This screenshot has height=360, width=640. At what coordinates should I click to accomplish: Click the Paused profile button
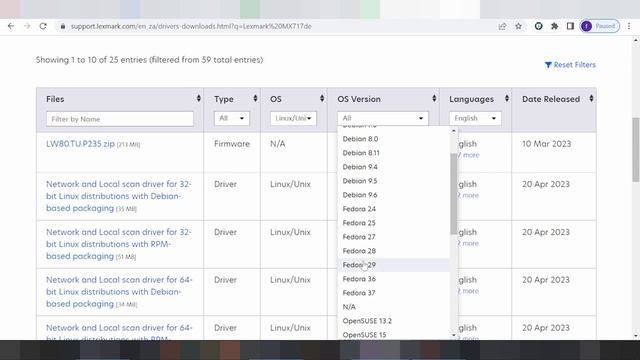click(x=600, y=26)
